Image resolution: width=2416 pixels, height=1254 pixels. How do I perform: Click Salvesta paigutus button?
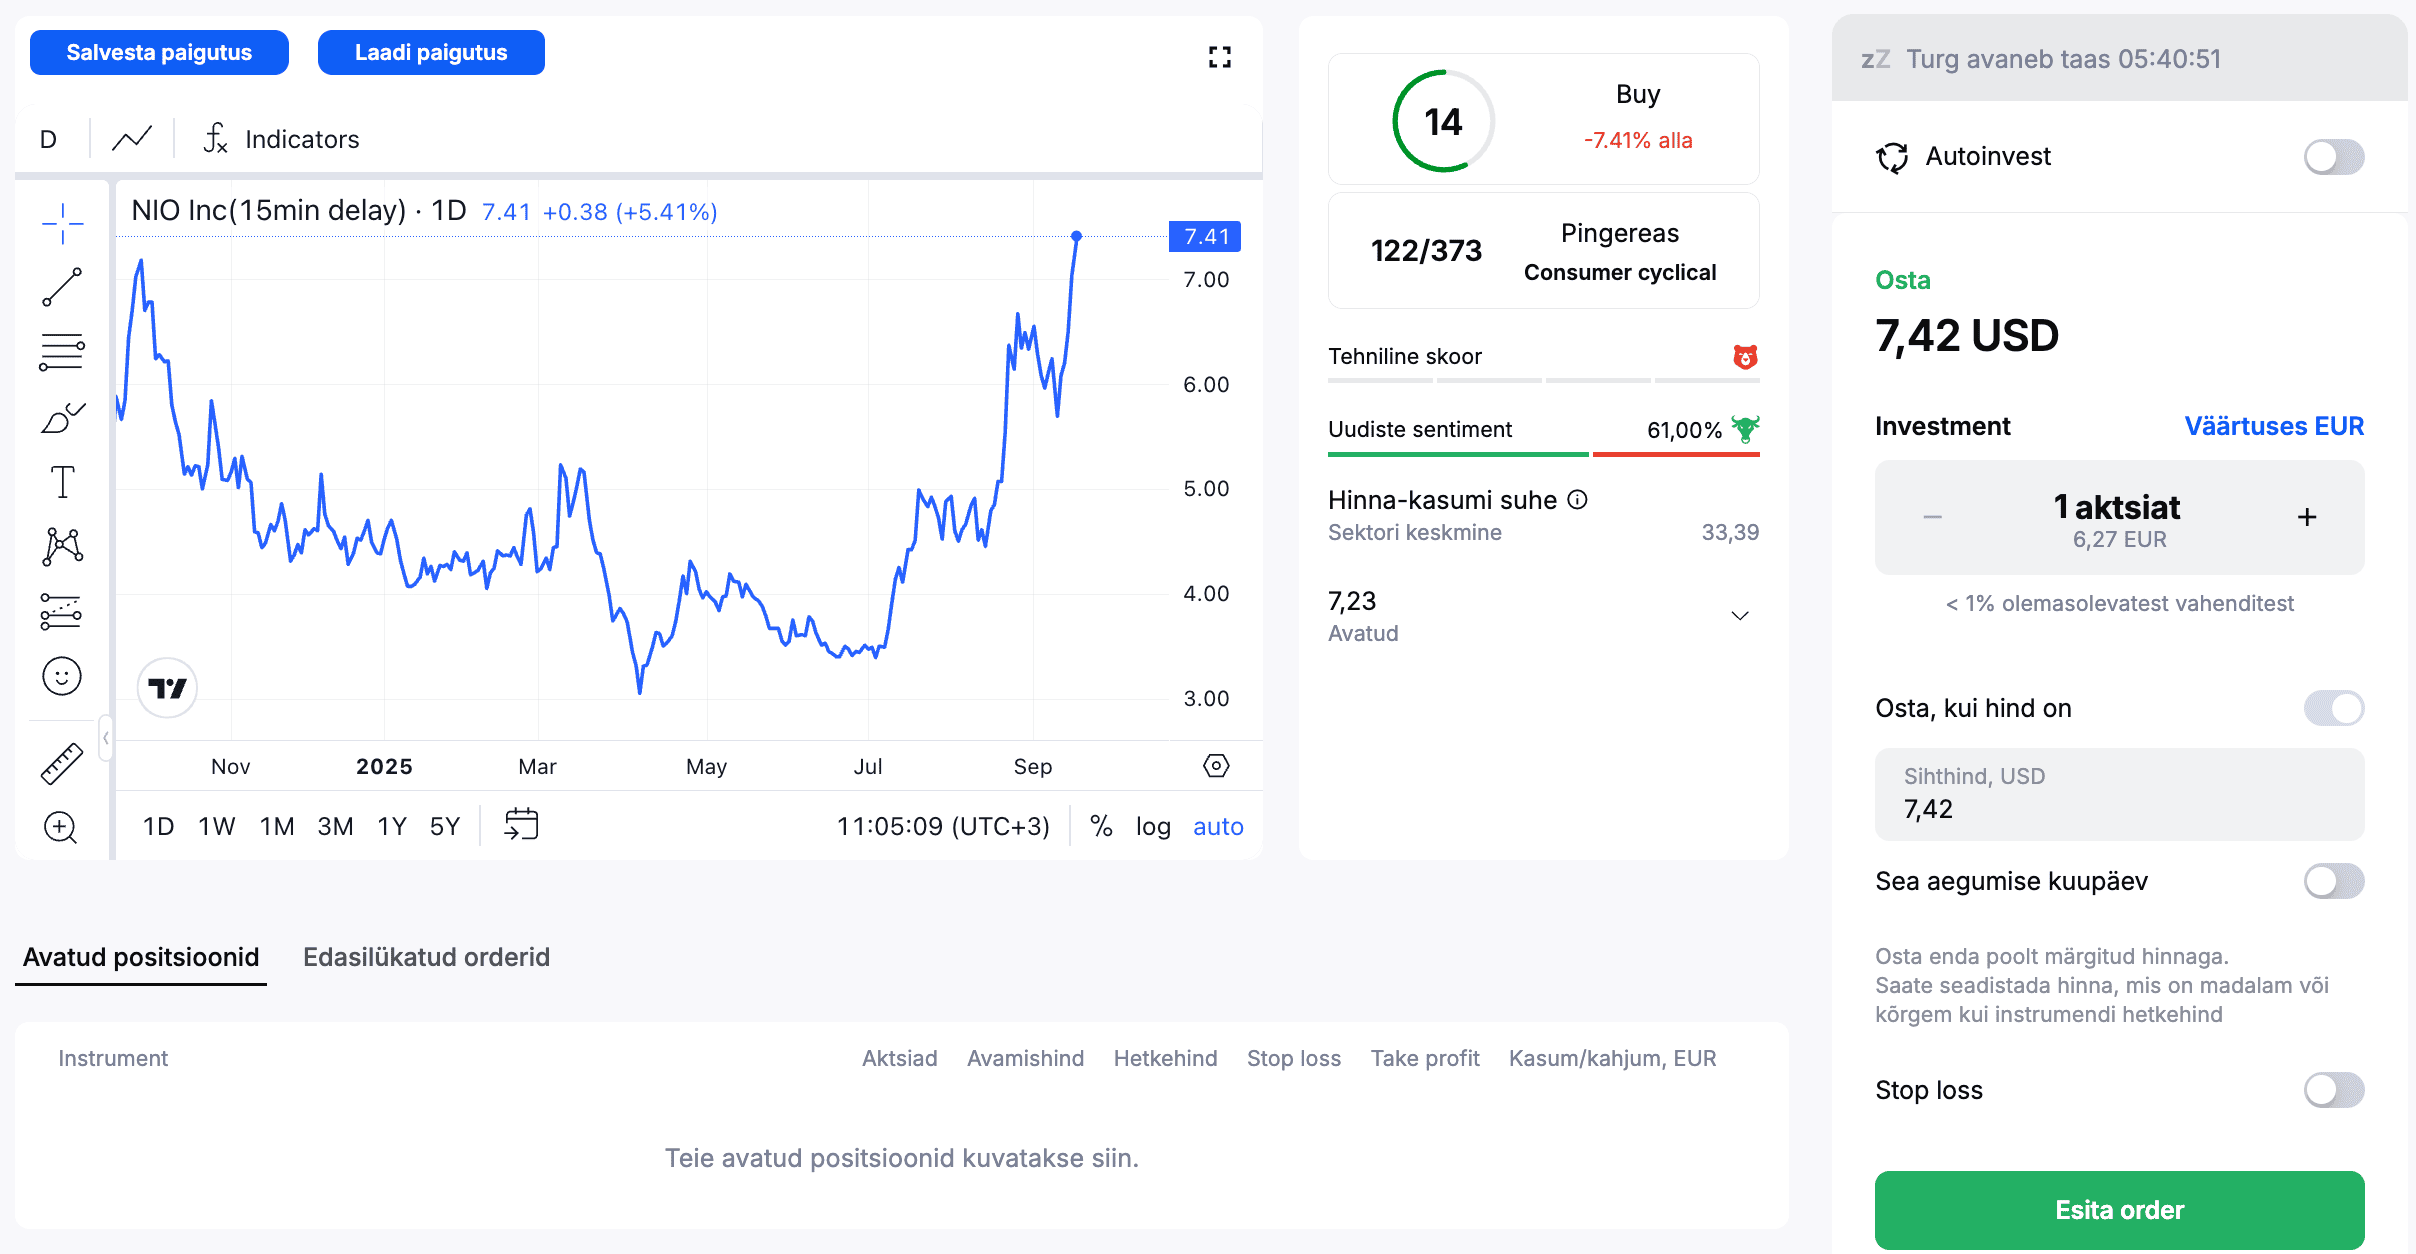click(159, 52)
